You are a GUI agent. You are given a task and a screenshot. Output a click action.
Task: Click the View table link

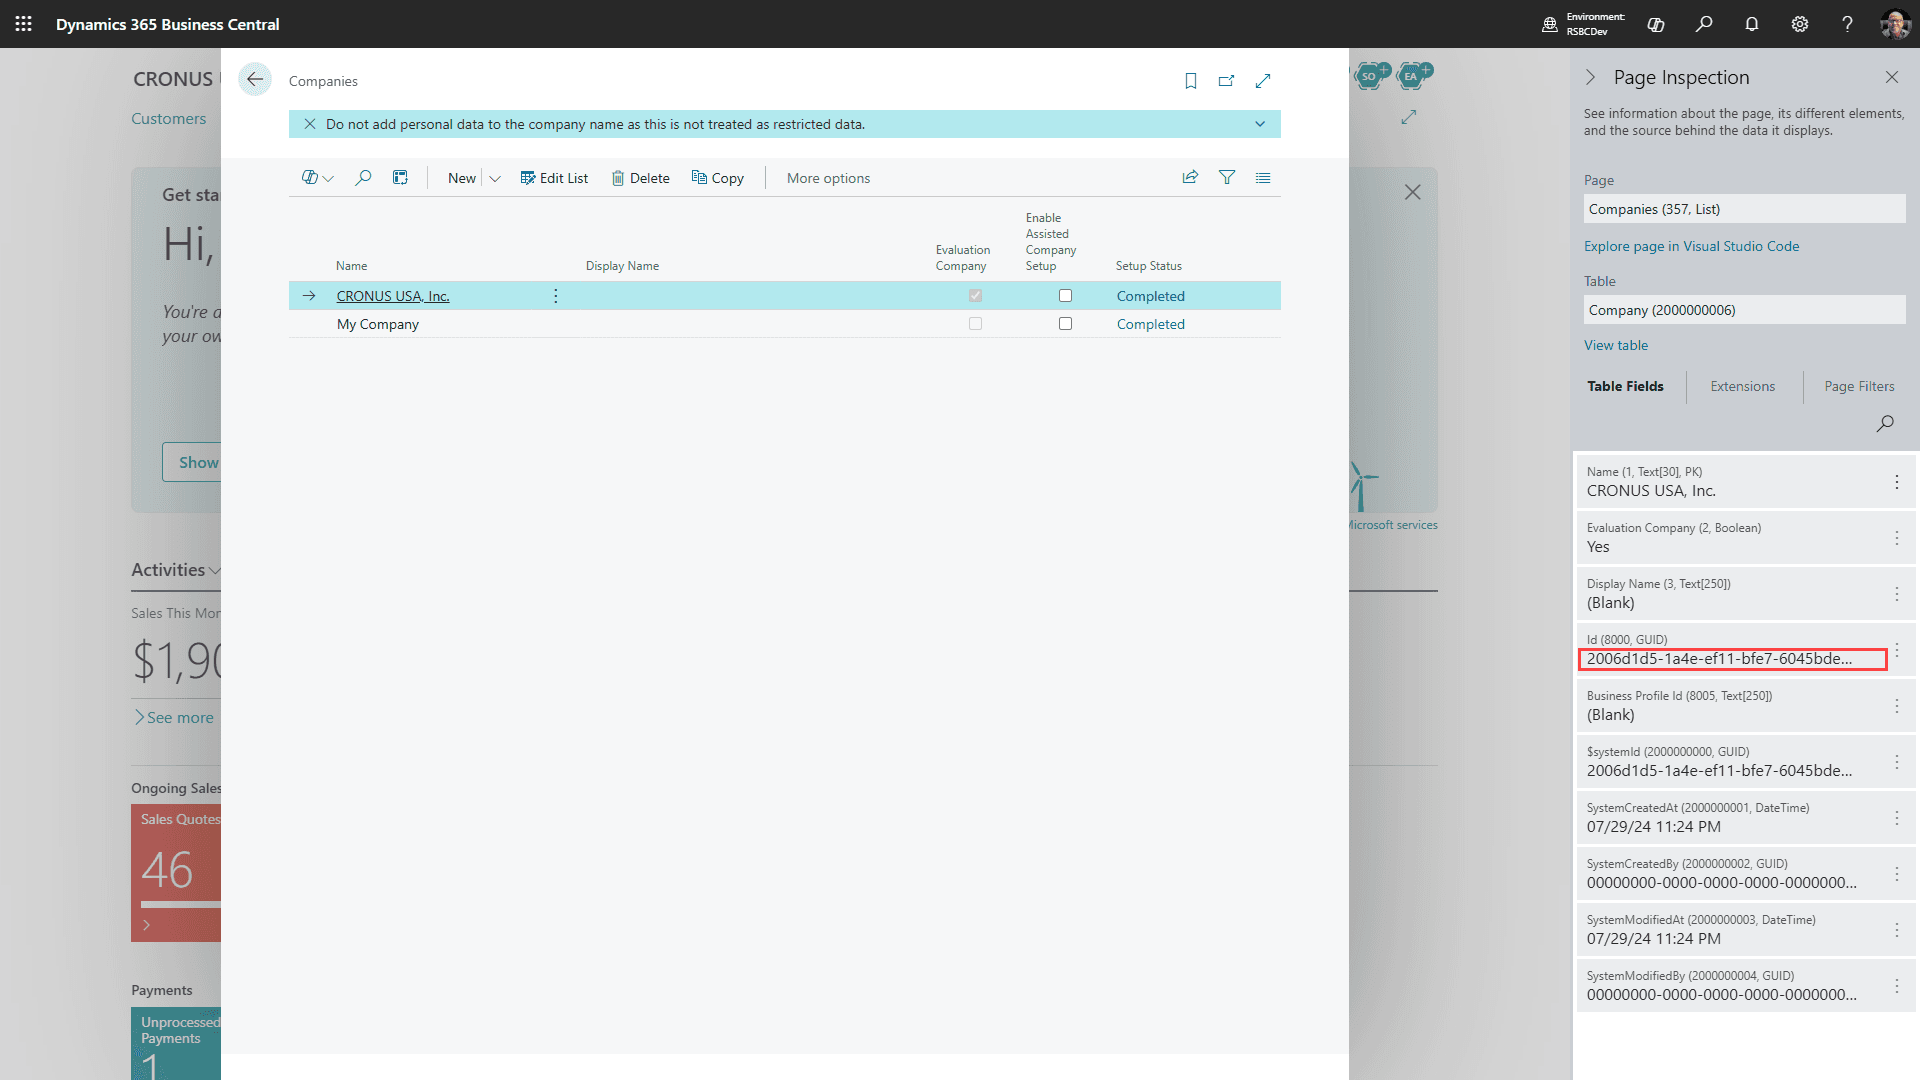1616,345
